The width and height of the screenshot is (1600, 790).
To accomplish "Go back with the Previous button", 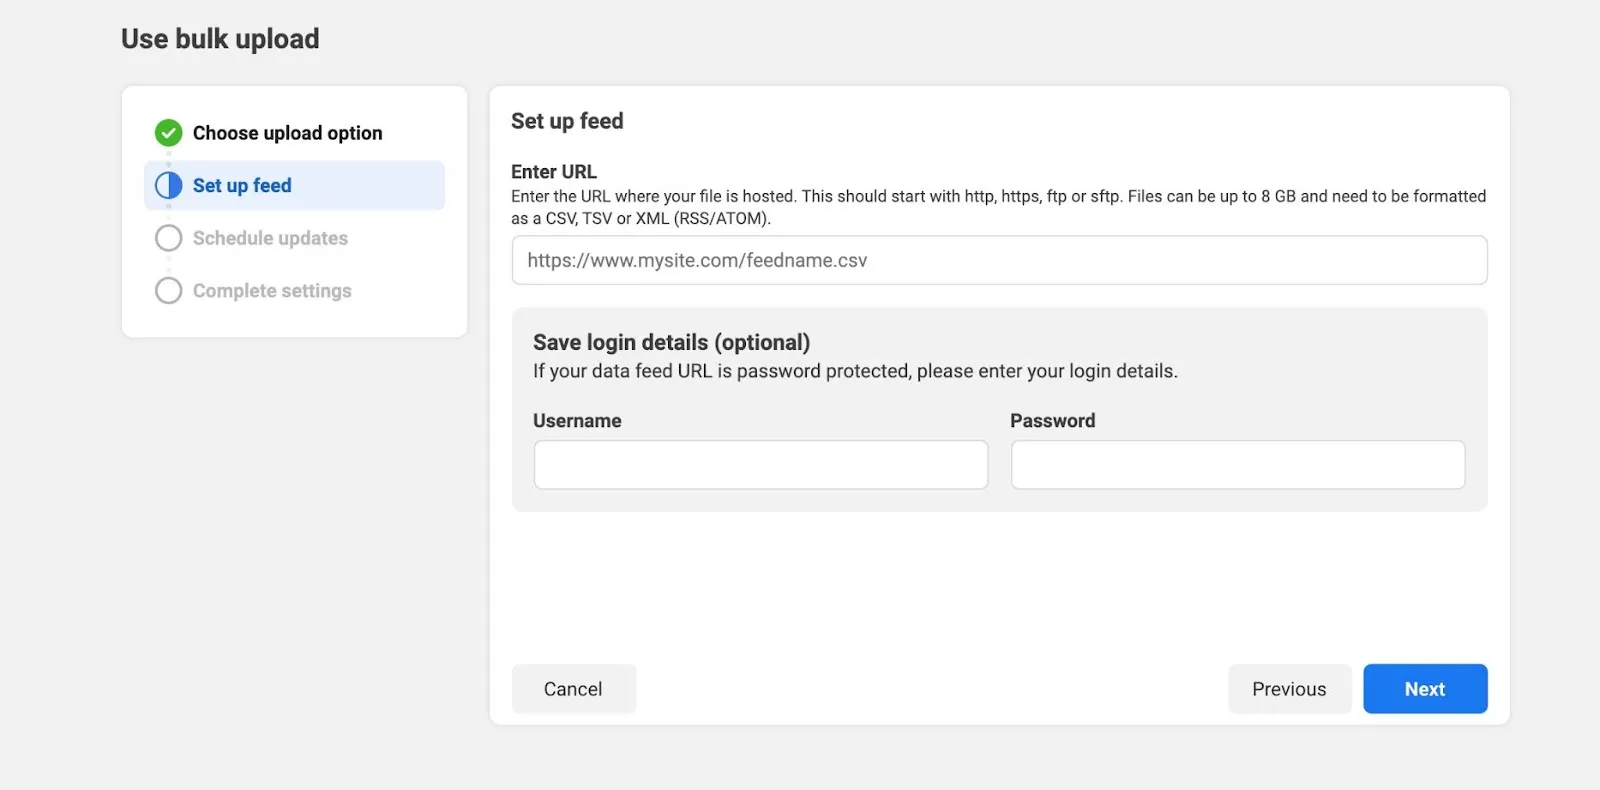I will 1289,689.
